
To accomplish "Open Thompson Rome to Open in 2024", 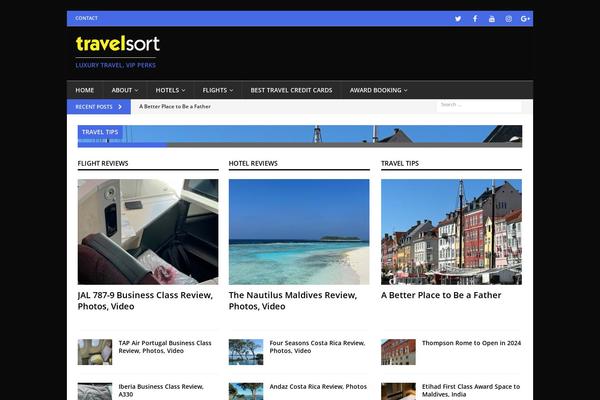I will pos(471,343).
